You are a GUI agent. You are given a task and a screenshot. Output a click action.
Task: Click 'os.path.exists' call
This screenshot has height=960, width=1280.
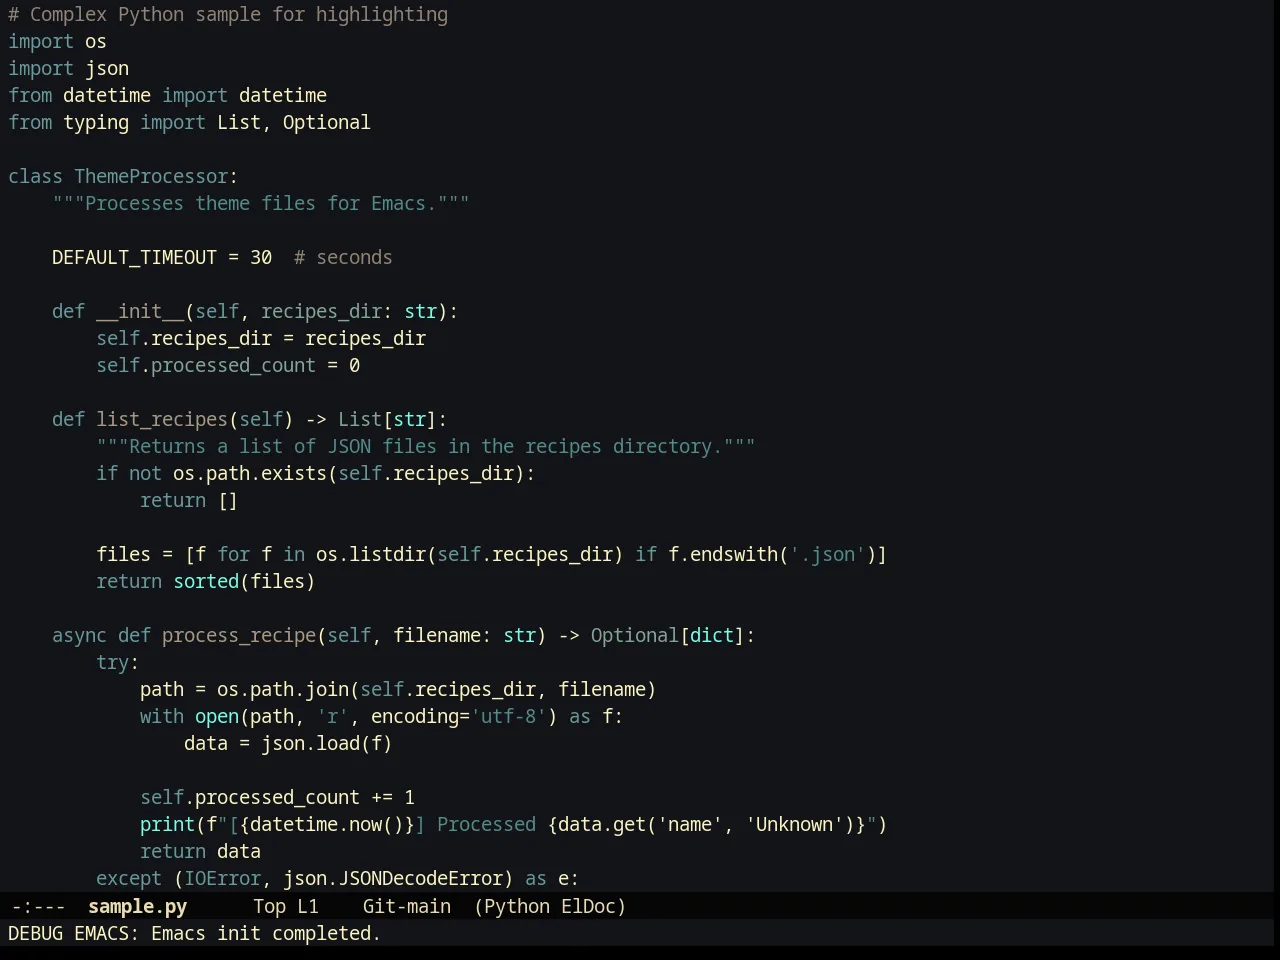pos(250,474)
